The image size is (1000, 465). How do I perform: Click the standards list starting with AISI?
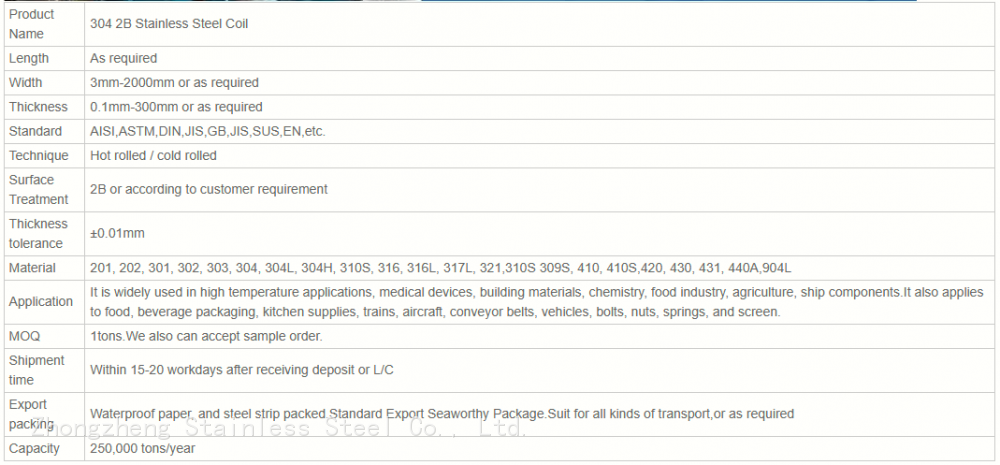tap(208, 131)
